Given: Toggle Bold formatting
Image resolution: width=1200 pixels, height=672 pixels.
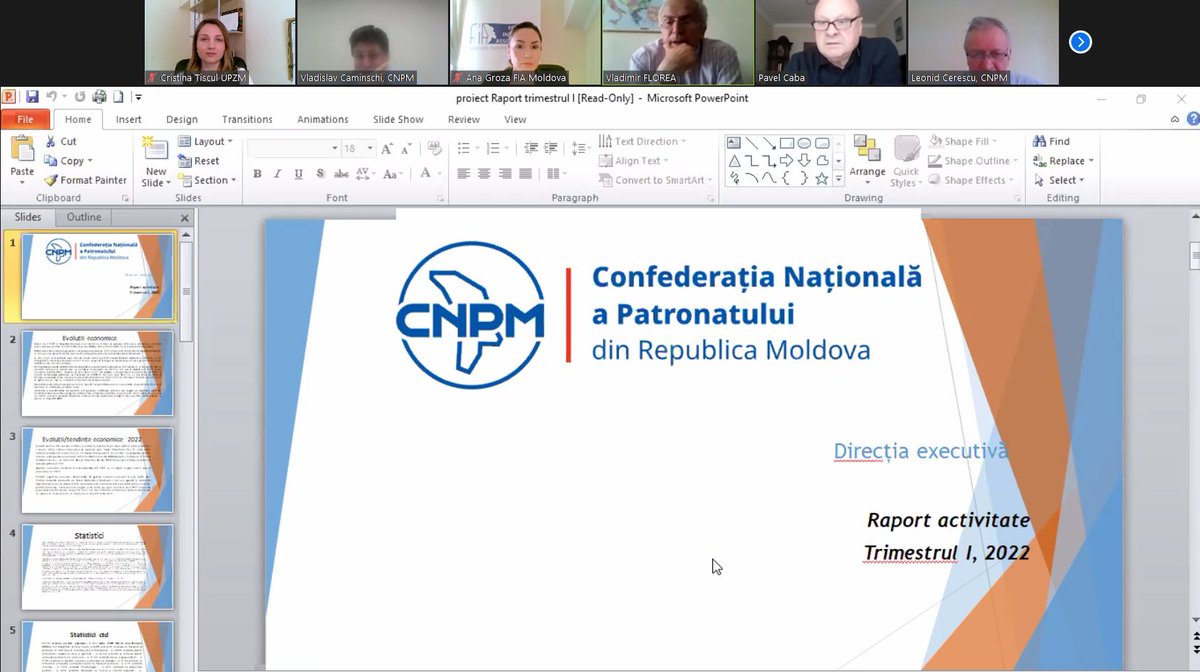Looking at the screenshot, I should pyautogui.click(x=257, y=174).
